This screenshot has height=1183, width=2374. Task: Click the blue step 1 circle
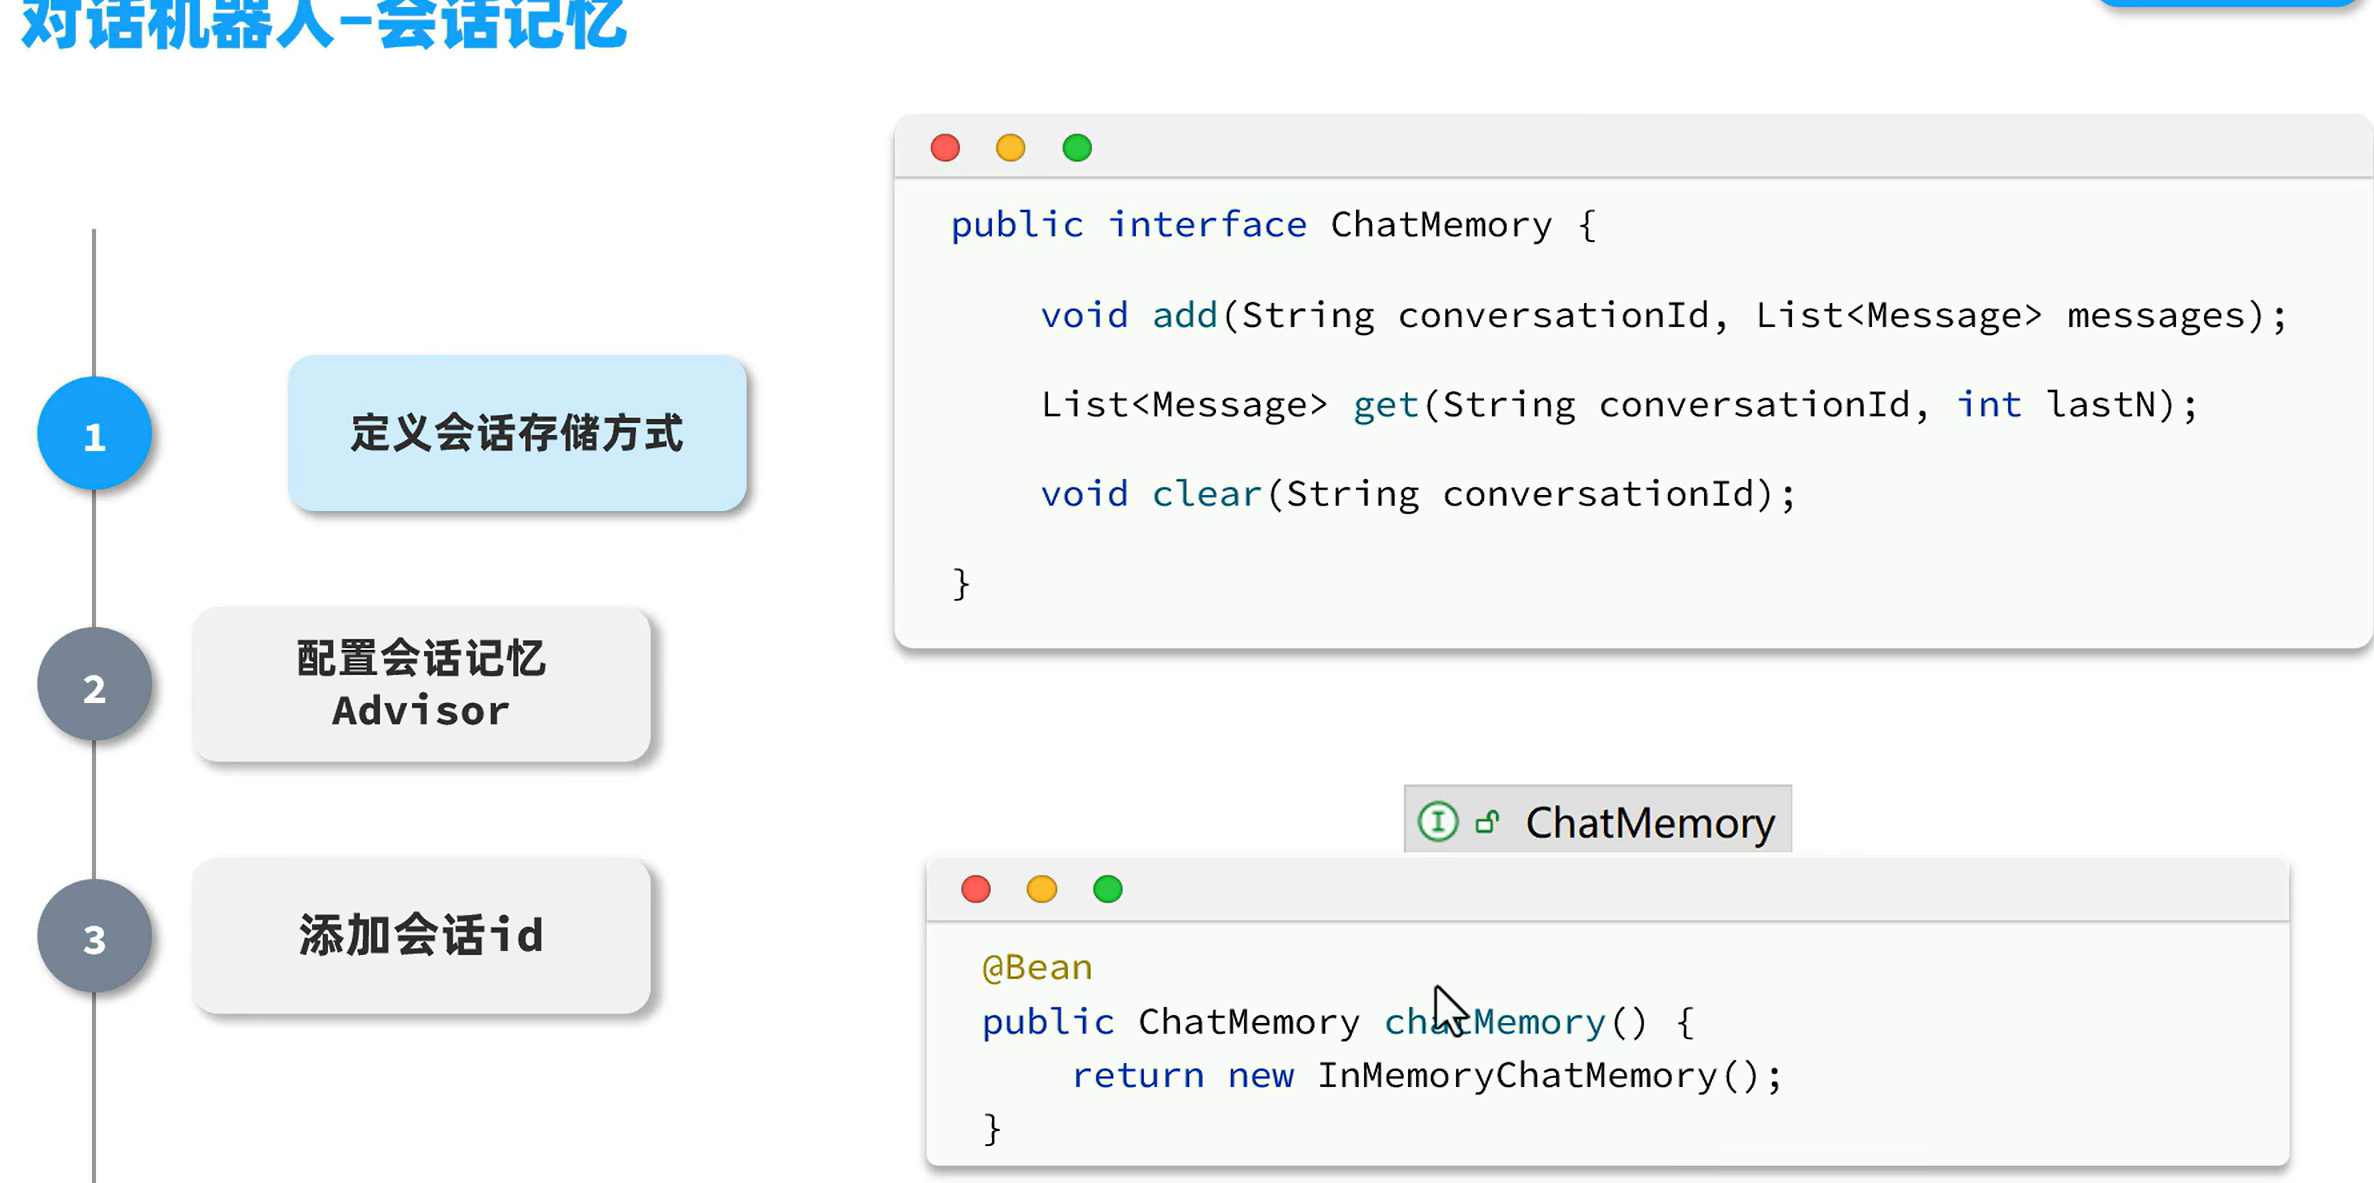tap(94, 435)
